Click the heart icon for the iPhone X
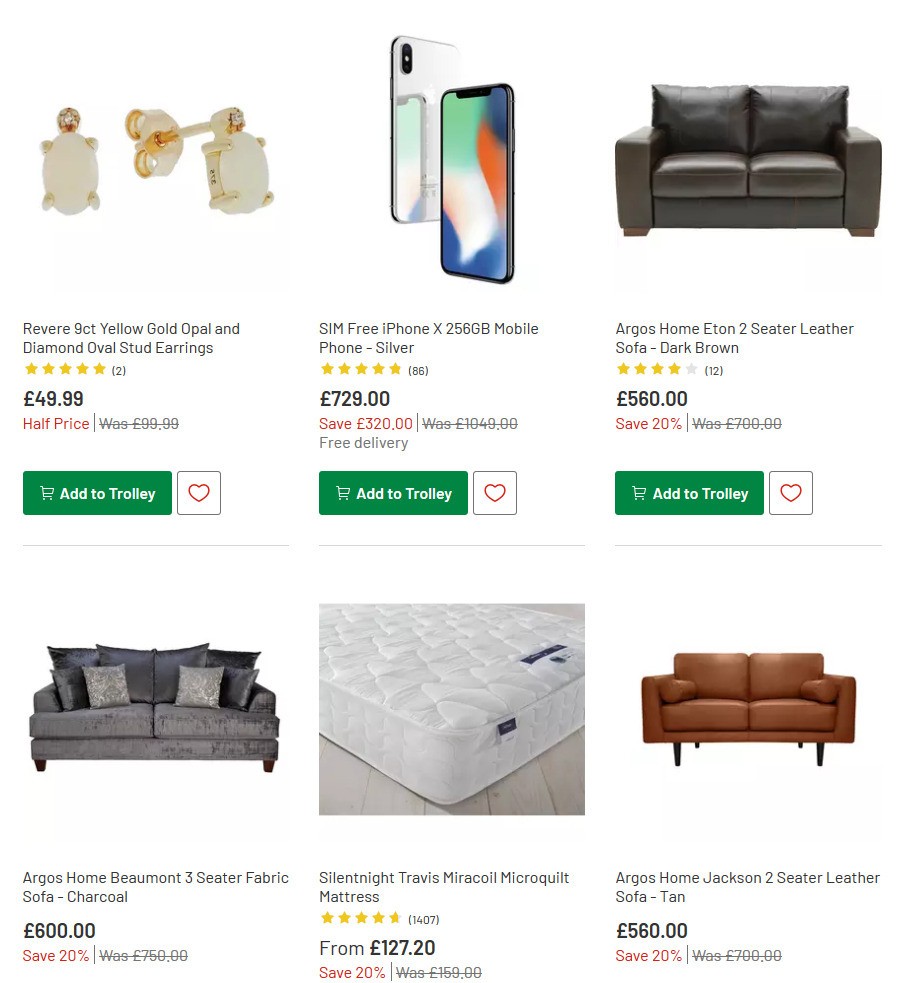The image size is (904, 983). click(495, 492)
